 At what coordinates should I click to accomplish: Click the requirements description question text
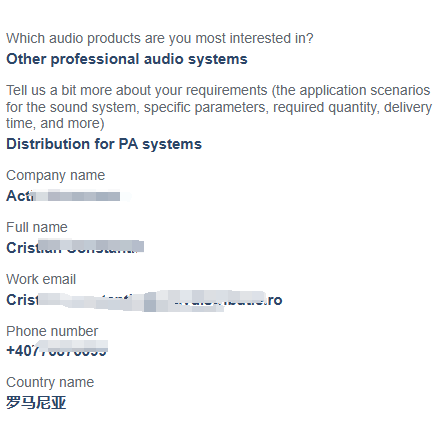219,107
